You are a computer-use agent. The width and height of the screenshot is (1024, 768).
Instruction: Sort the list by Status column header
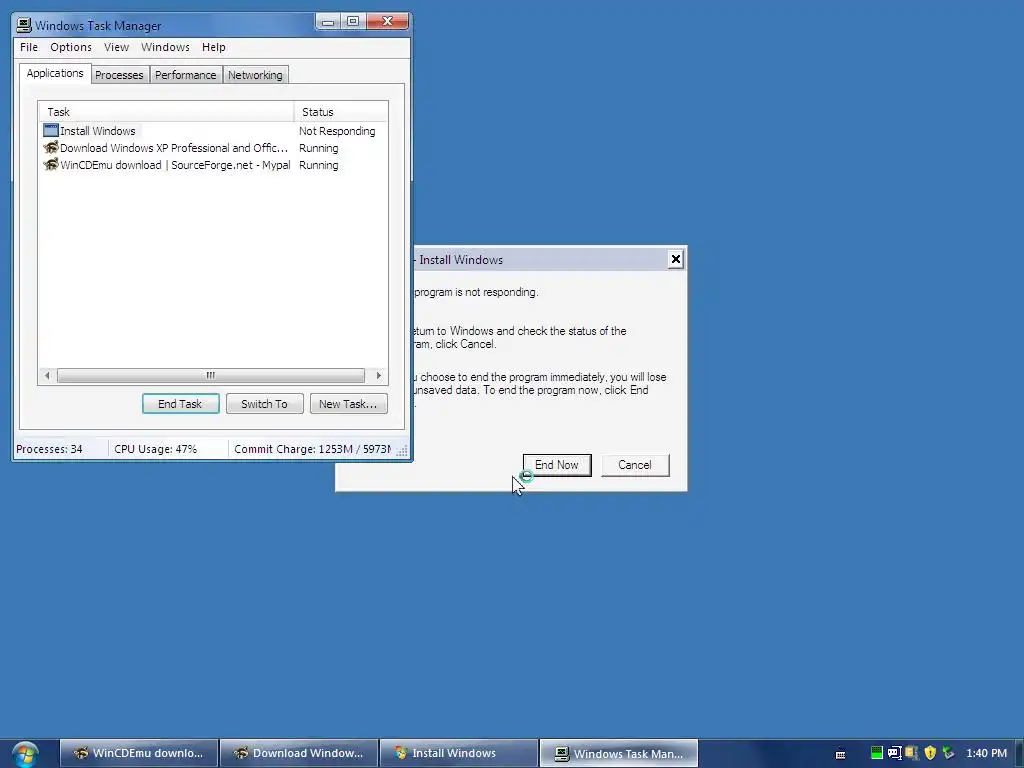341,112
